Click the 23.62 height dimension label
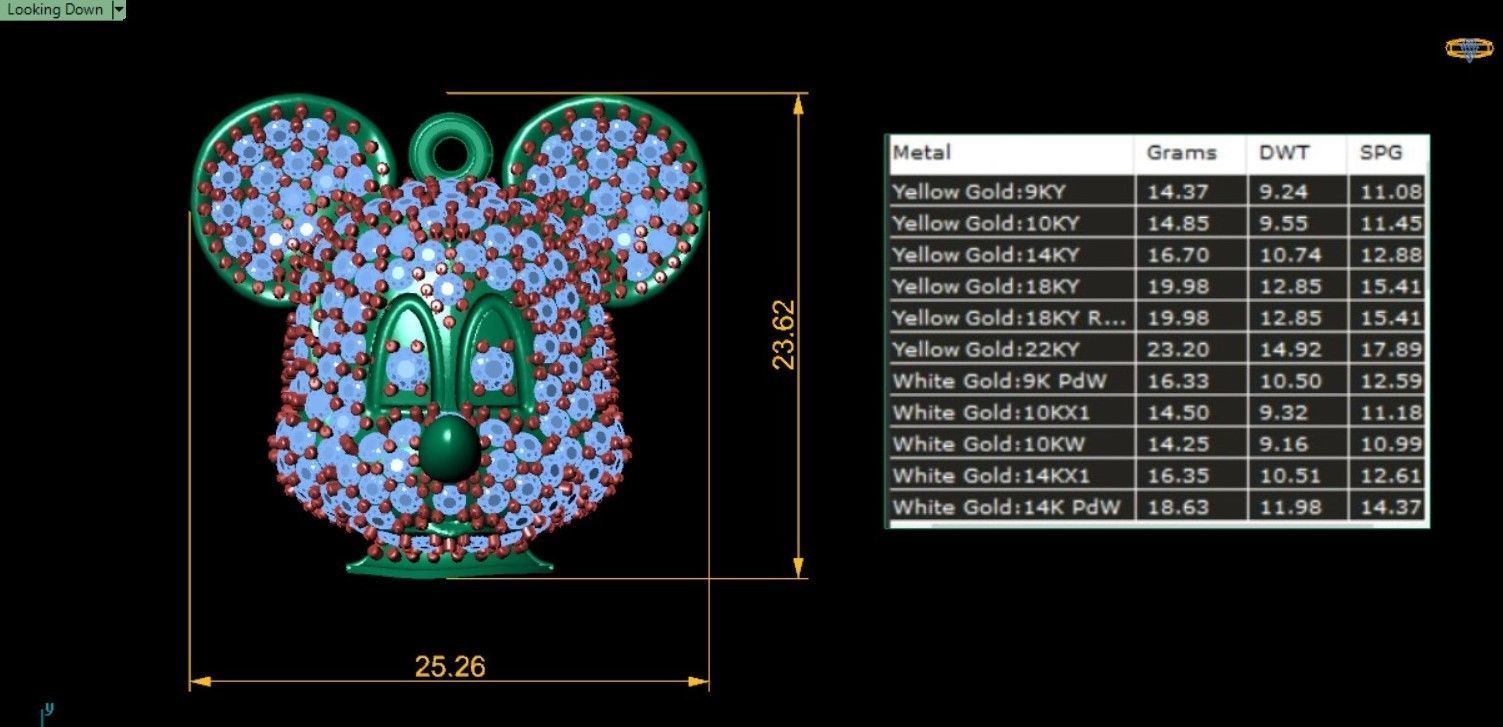Image resolution: width=1503 pixels, height=727 pixels. (x=784, y=335)
